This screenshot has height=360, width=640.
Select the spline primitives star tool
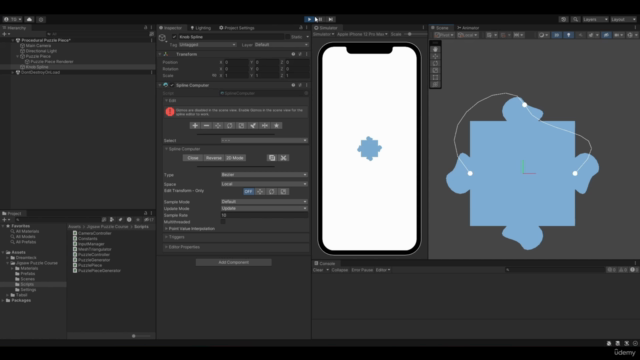tap(276, 125)
